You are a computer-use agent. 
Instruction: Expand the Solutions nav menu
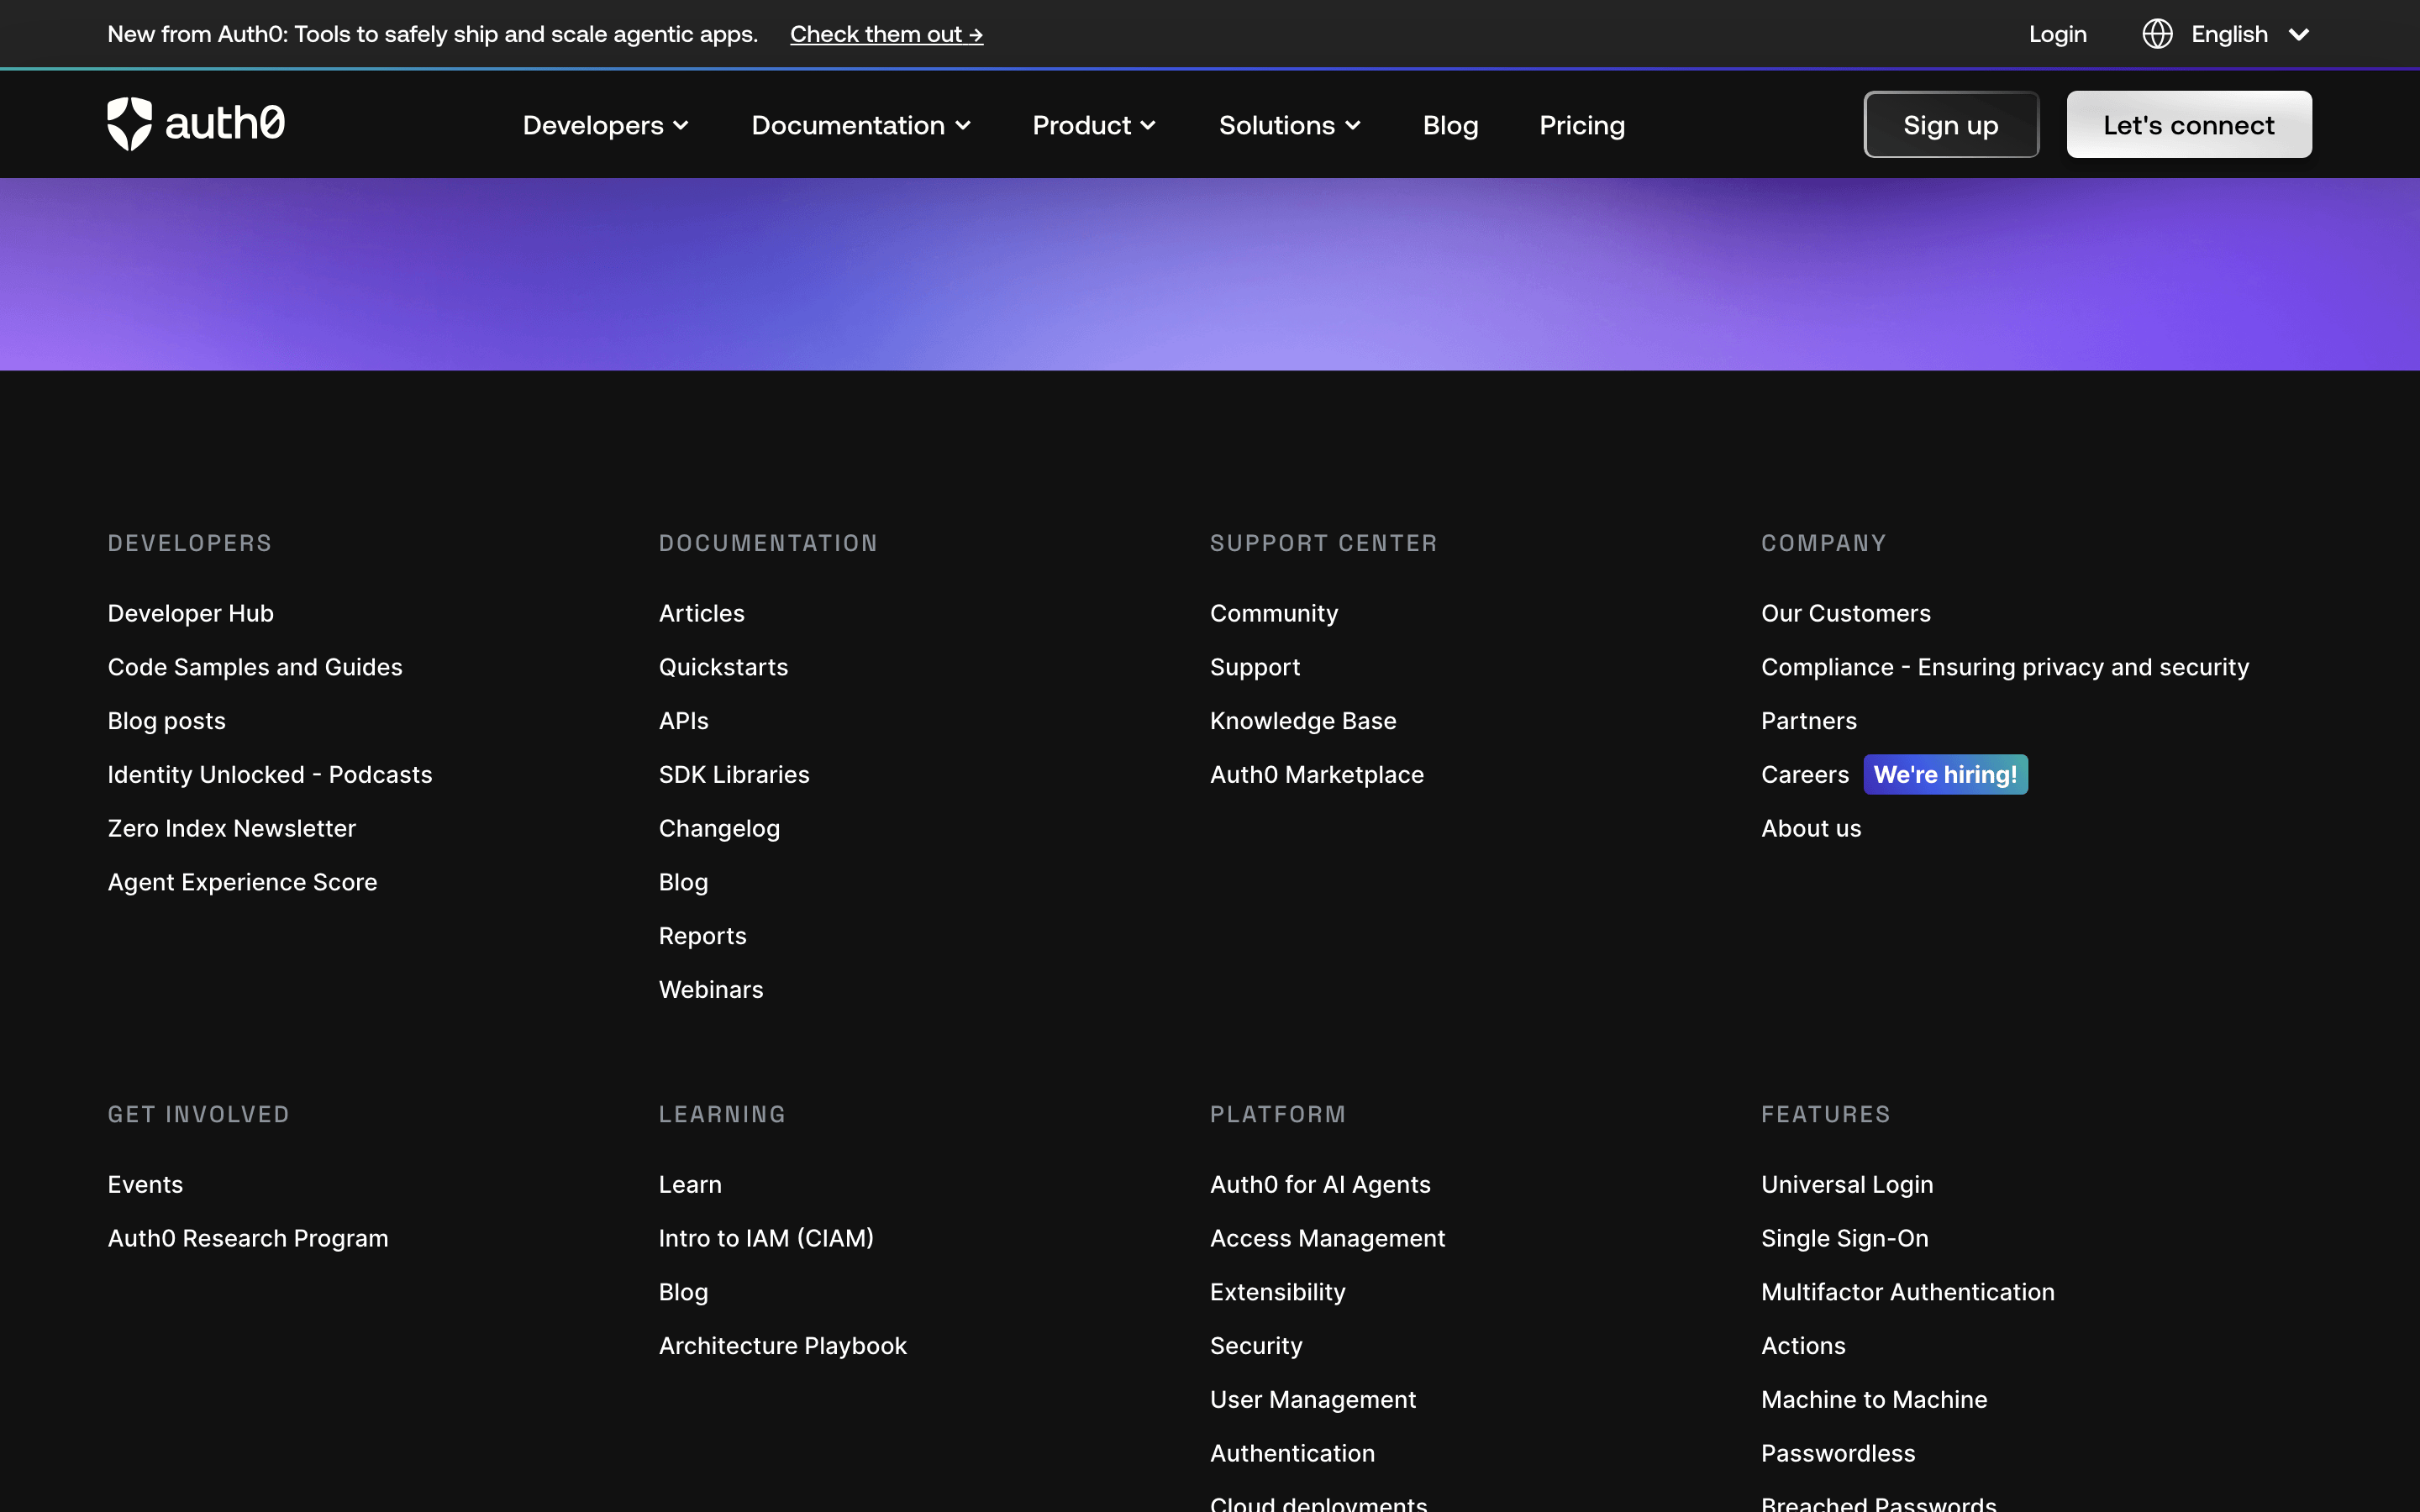[x=1289, y=125]
